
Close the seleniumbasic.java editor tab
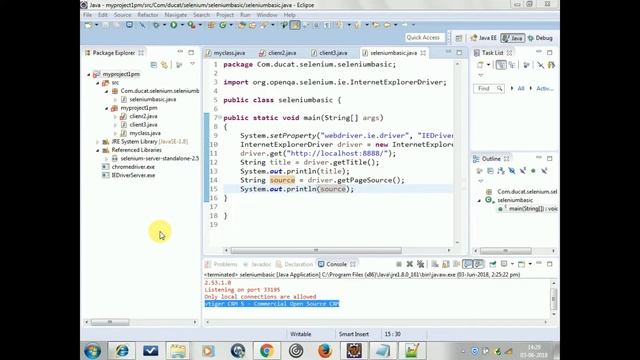point(423,53)
